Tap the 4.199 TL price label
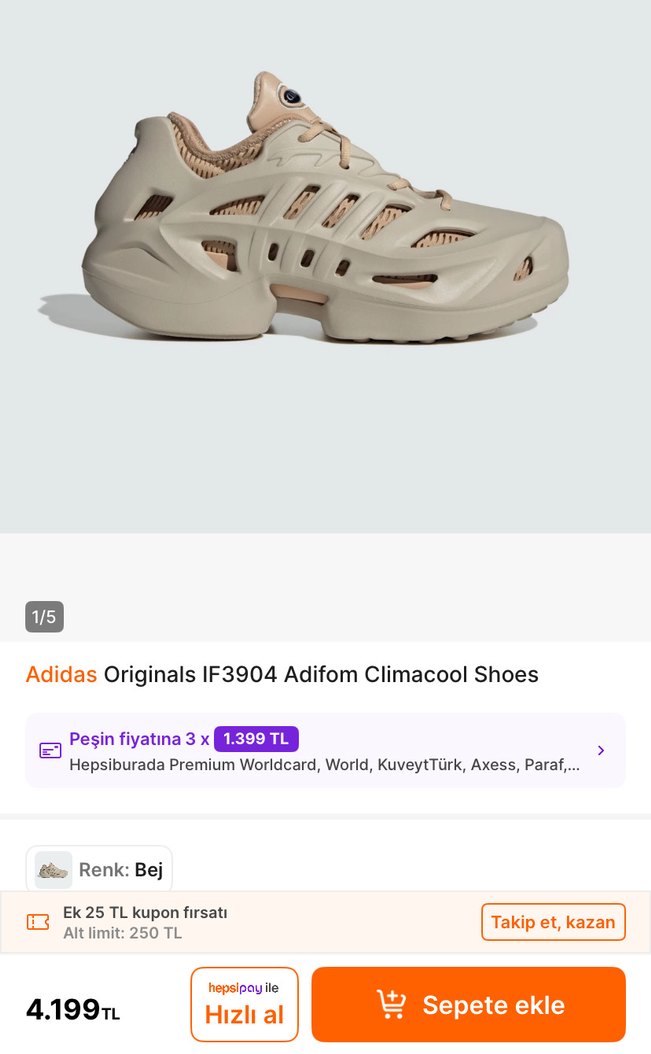Screen dimensions: 651x1054 coord(70,1011)
